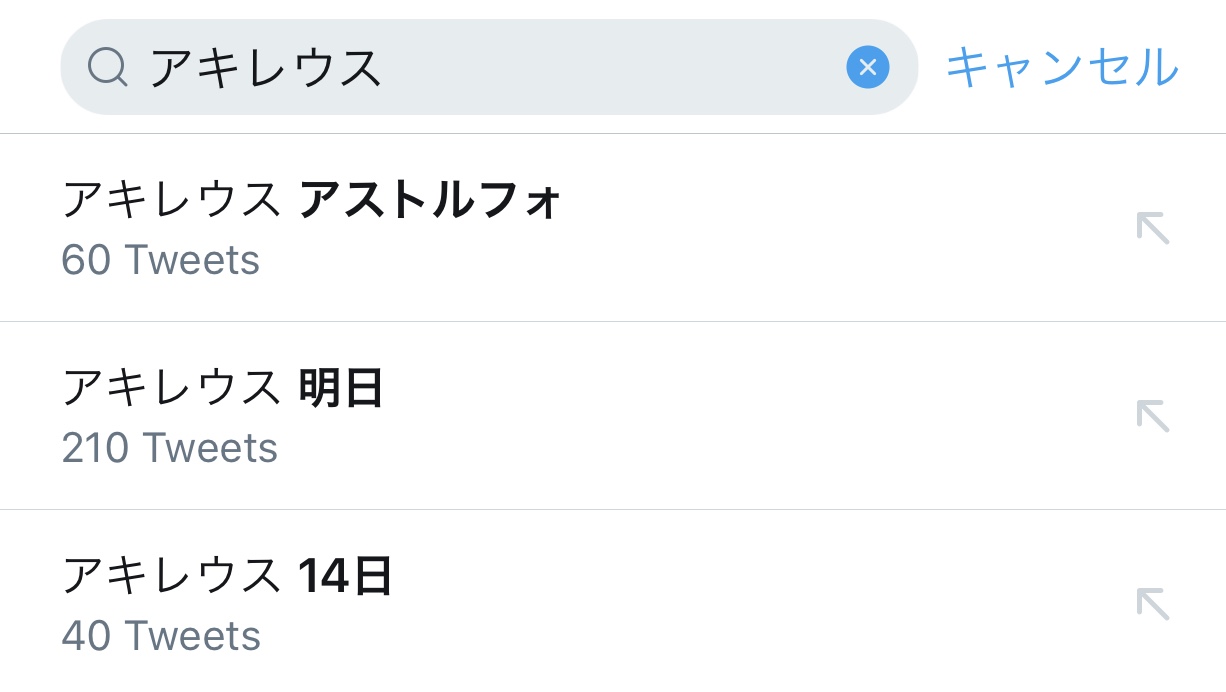Click the typed アキレウス query text
Viewport: 1226px width, 692px height.
pyautogui.click(x=266, y=68)
